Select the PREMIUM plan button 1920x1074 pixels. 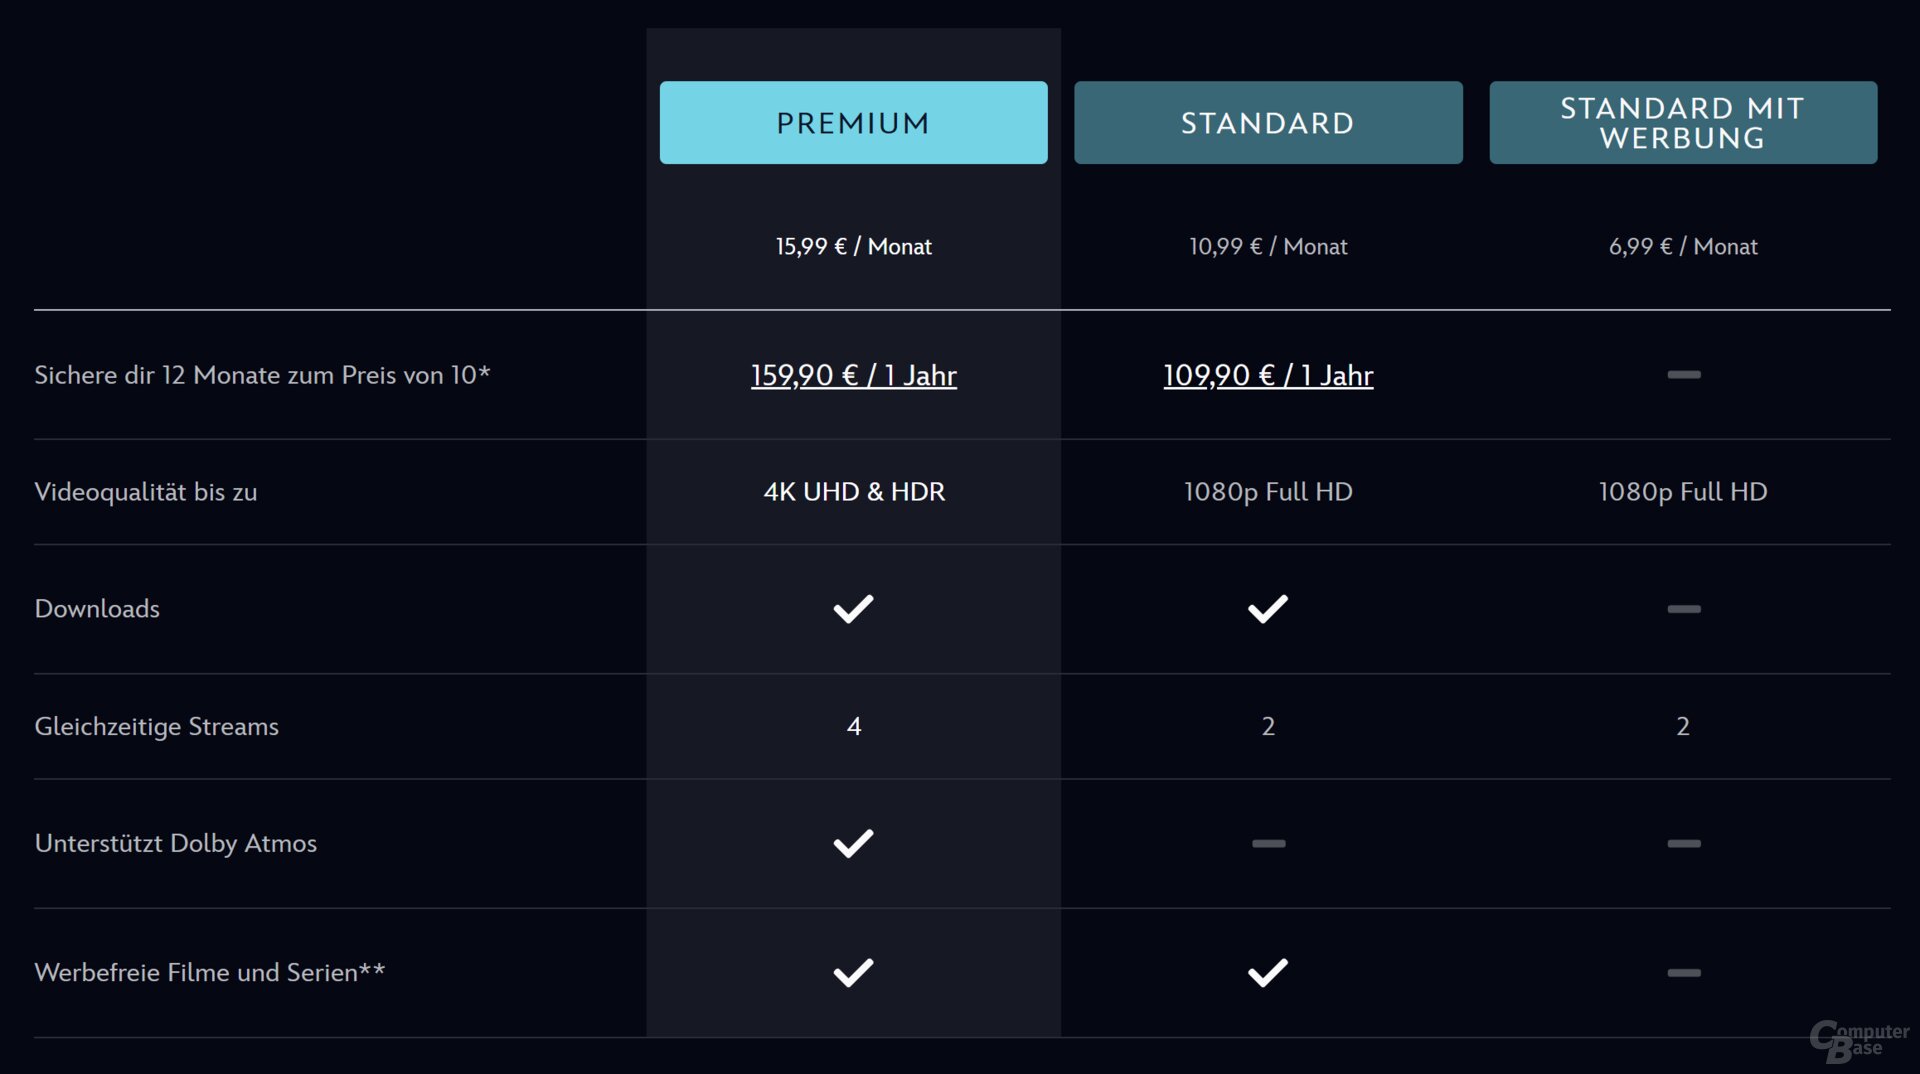click(853, 123)
